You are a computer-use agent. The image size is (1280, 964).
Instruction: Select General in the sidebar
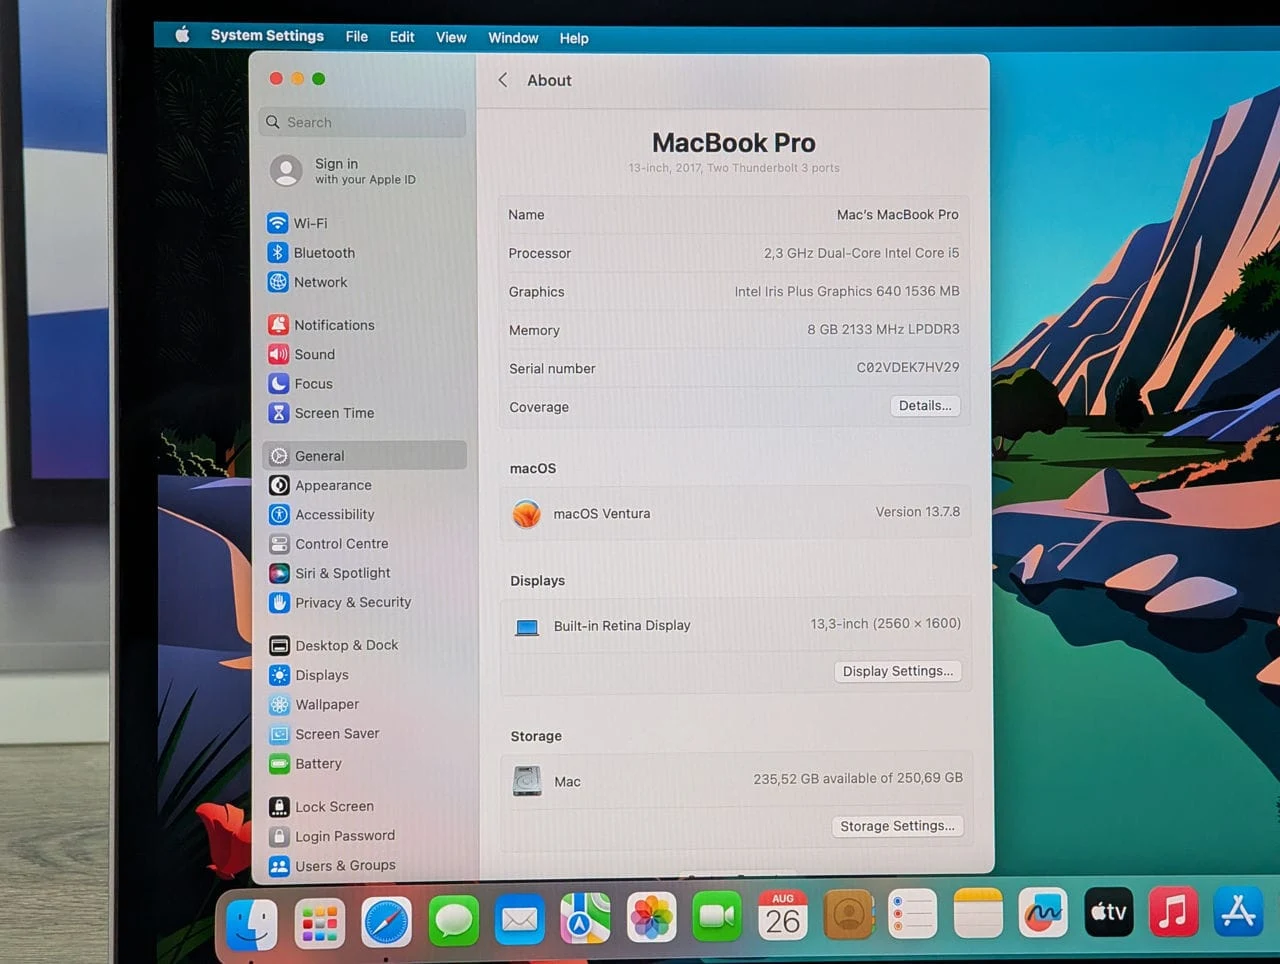tap(365, 455)
